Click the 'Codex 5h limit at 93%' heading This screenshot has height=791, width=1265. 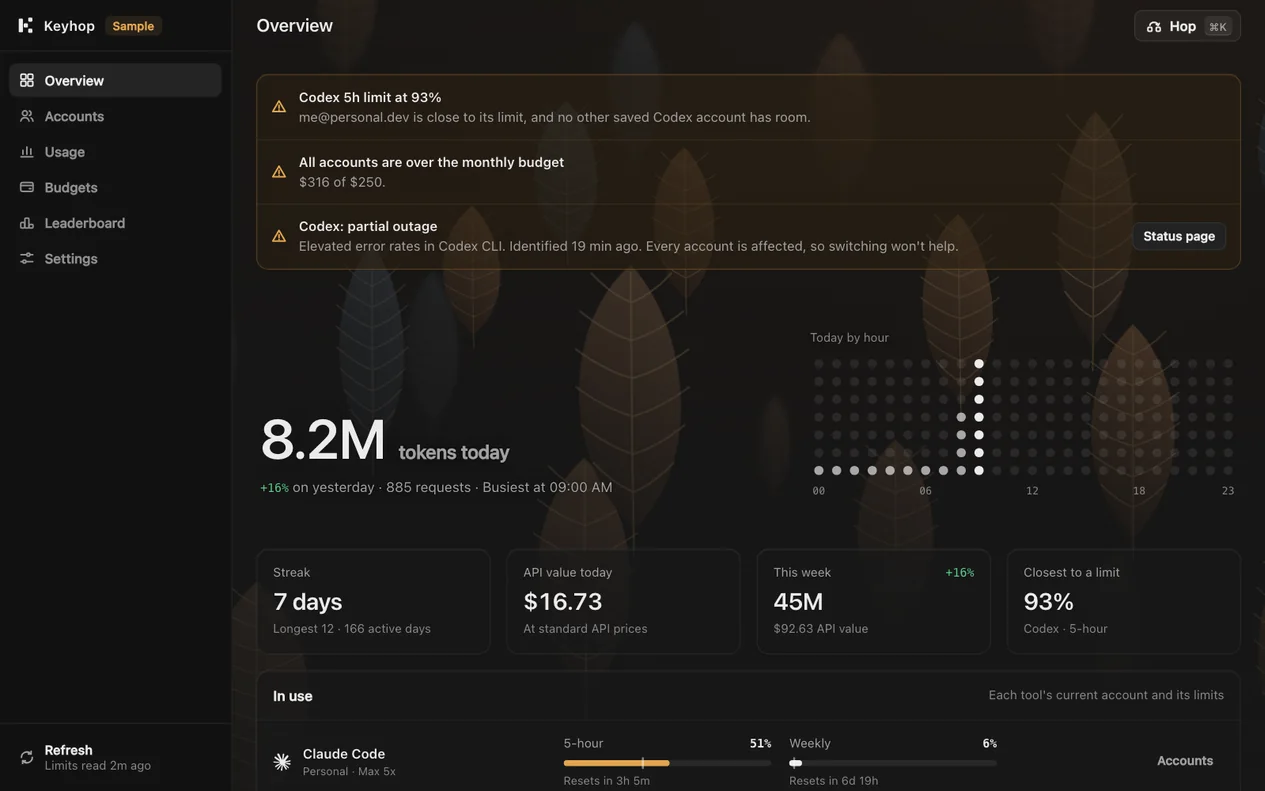click(370, 97)
